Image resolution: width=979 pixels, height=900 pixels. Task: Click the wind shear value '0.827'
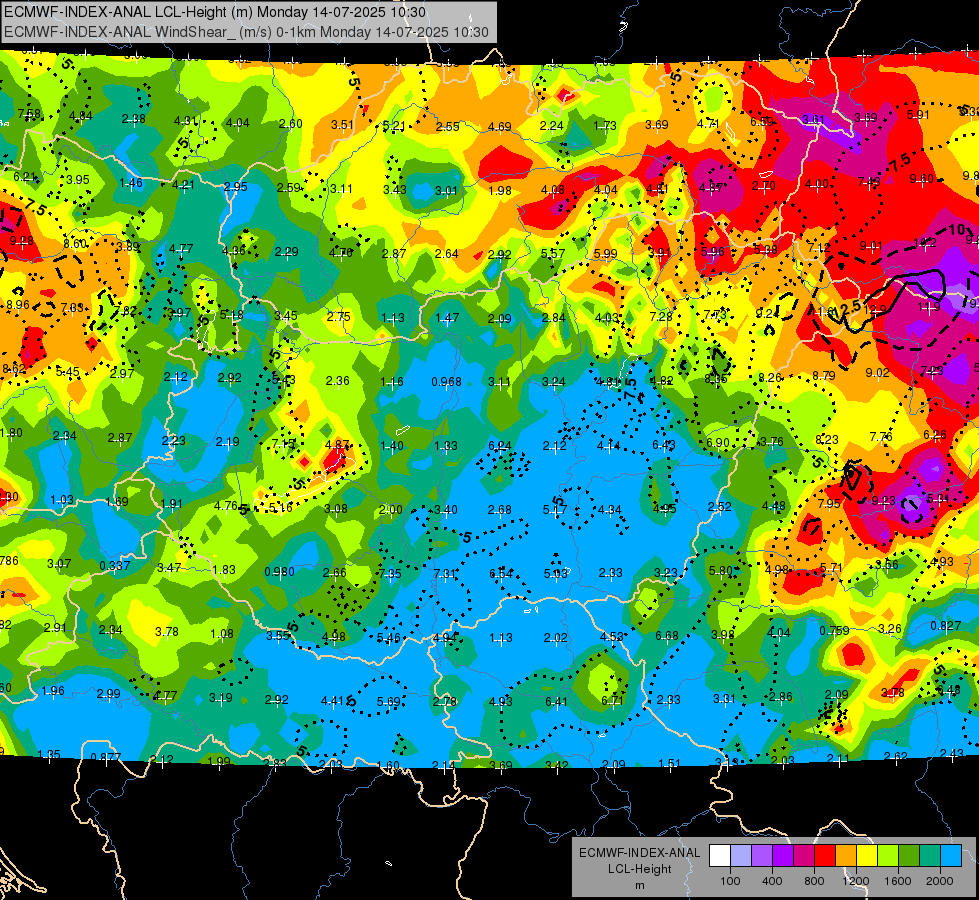(x=945, y=626)
